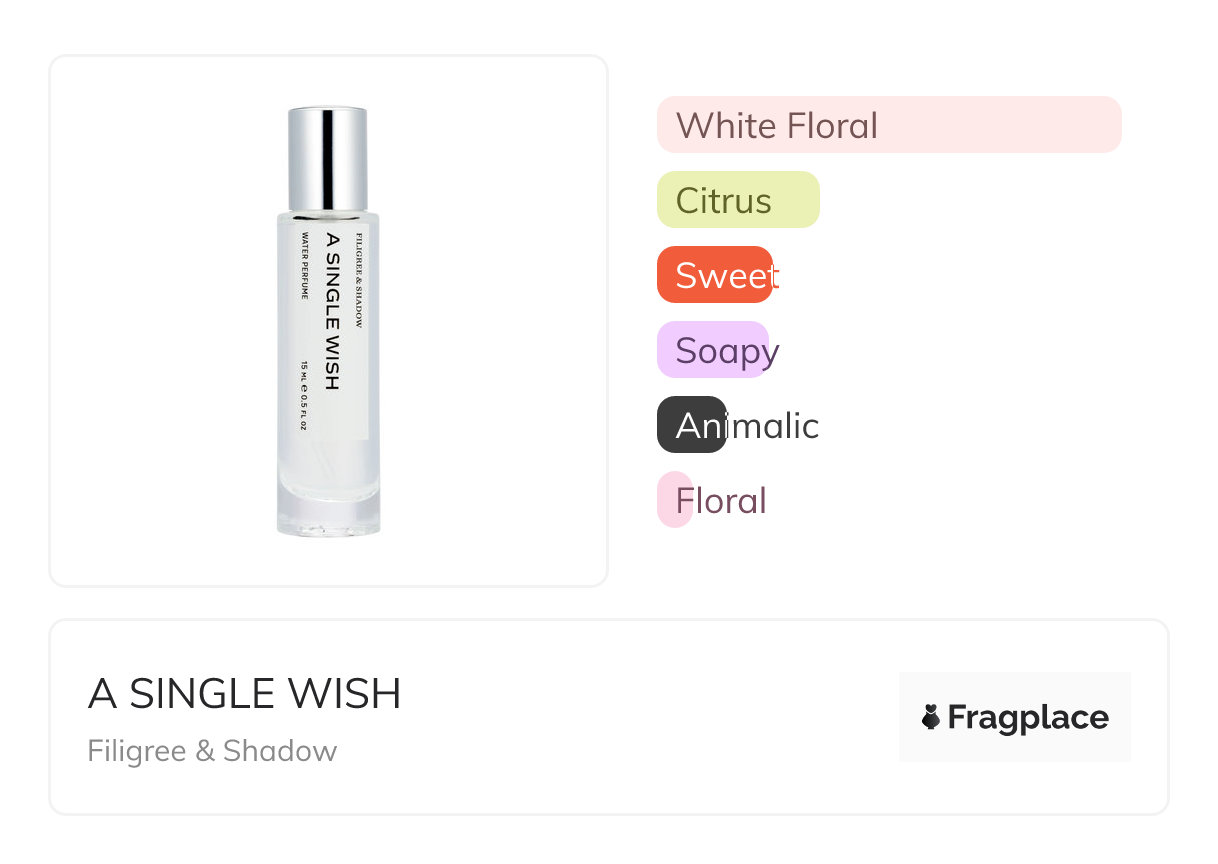Click the WATER PERFUME text on the bottle
1218x864 pixels.
(304, 267)
